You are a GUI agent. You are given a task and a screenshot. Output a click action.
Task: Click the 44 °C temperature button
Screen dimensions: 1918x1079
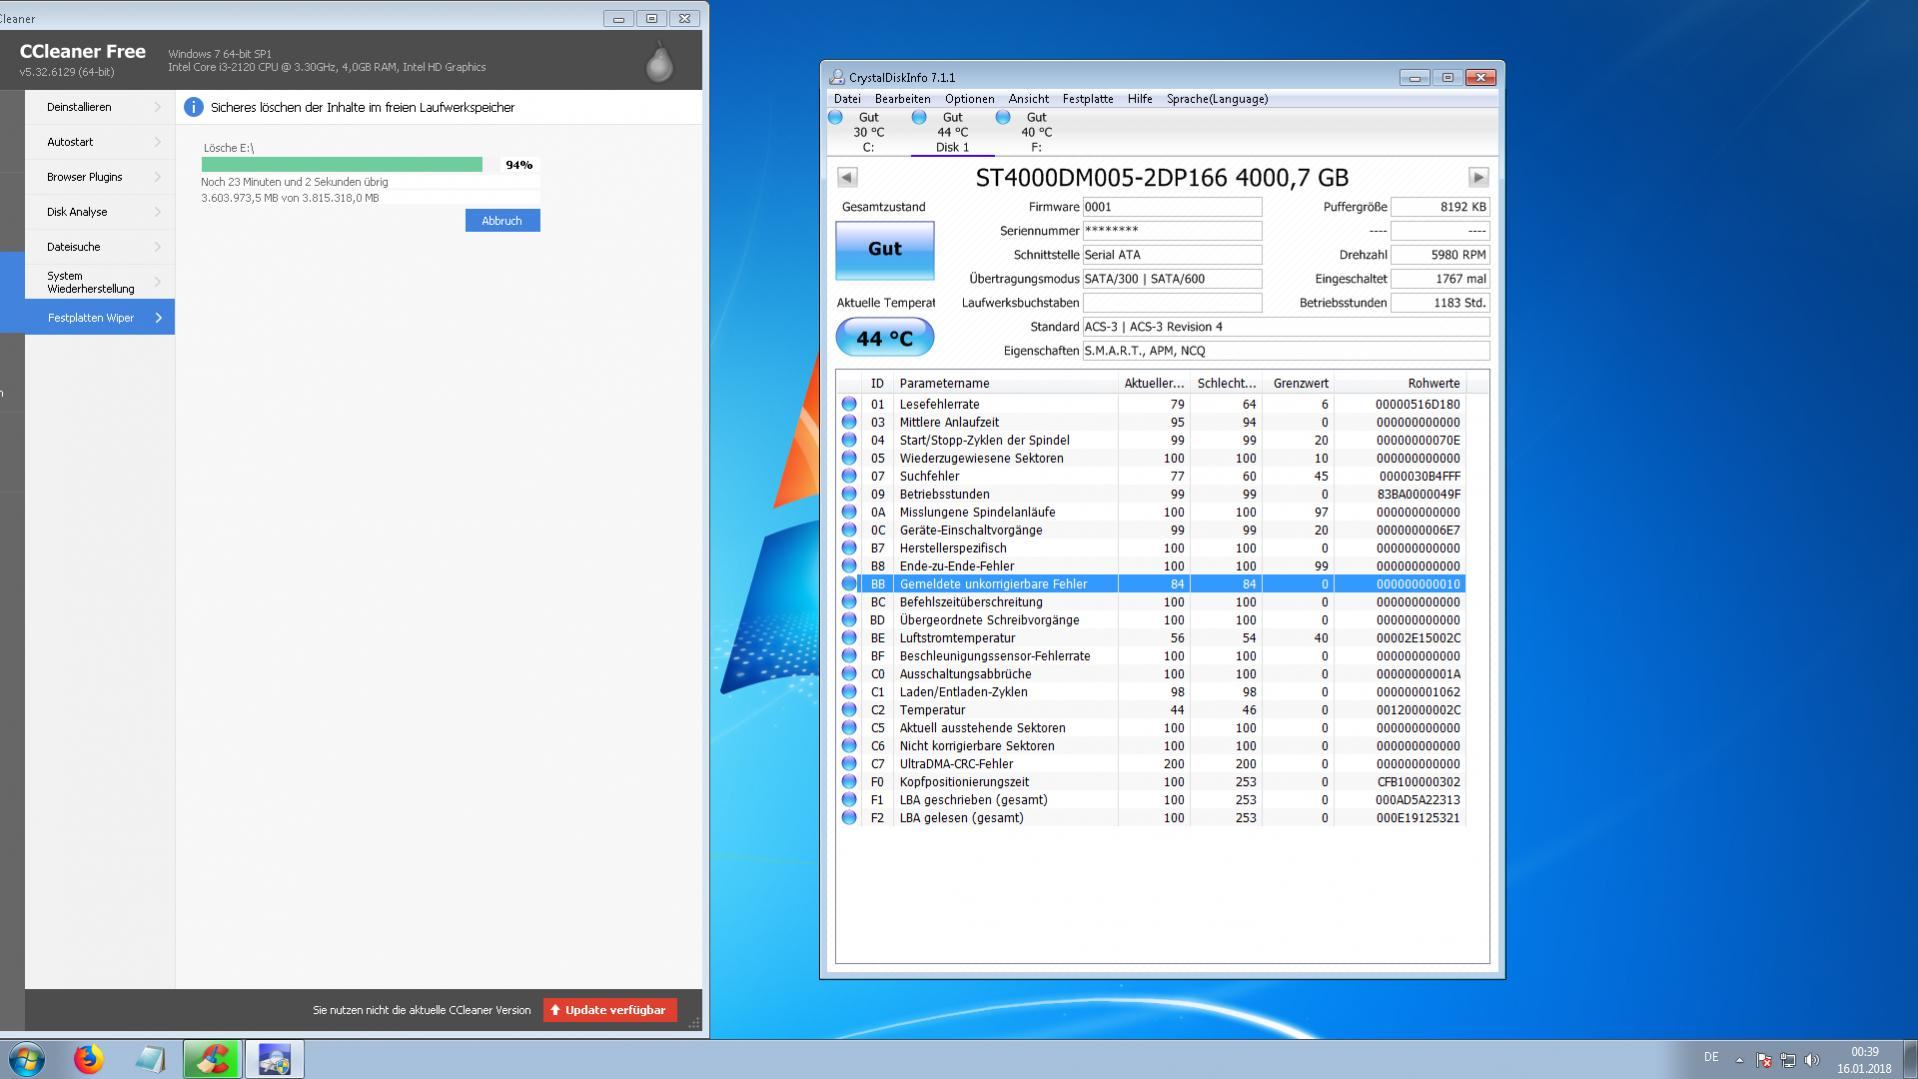[885, 338]
